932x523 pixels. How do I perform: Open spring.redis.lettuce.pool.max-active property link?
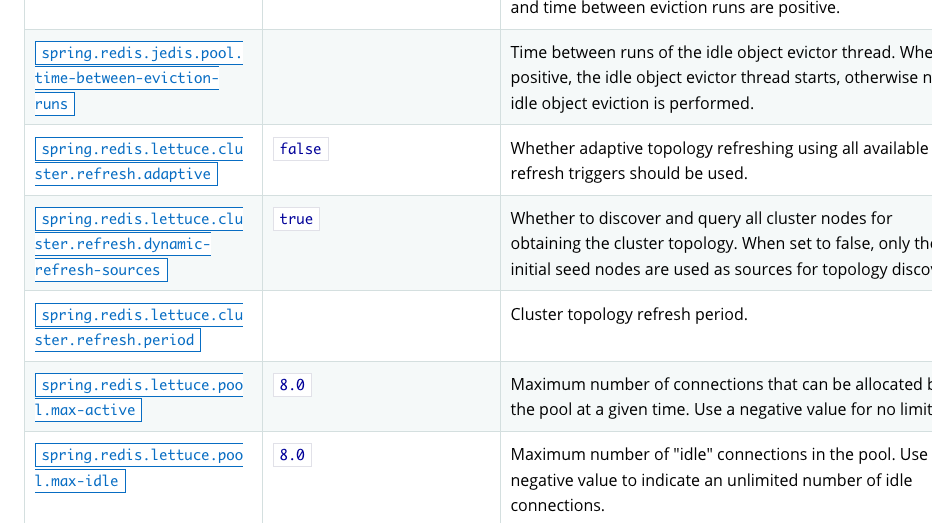click(138, 397)
